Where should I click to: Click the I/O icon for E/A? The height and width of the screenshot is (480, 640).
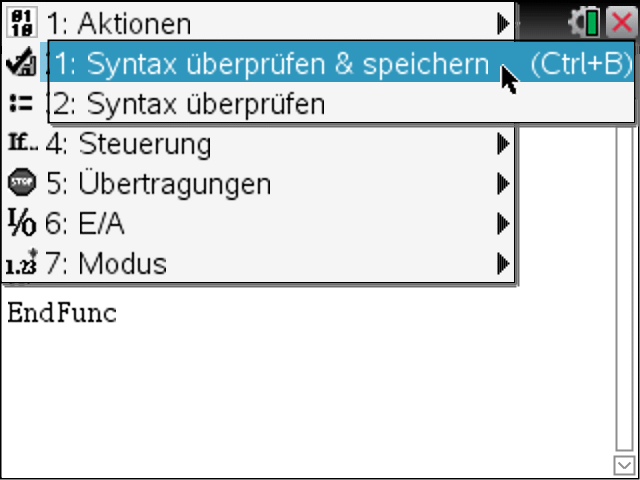[22, 223]
